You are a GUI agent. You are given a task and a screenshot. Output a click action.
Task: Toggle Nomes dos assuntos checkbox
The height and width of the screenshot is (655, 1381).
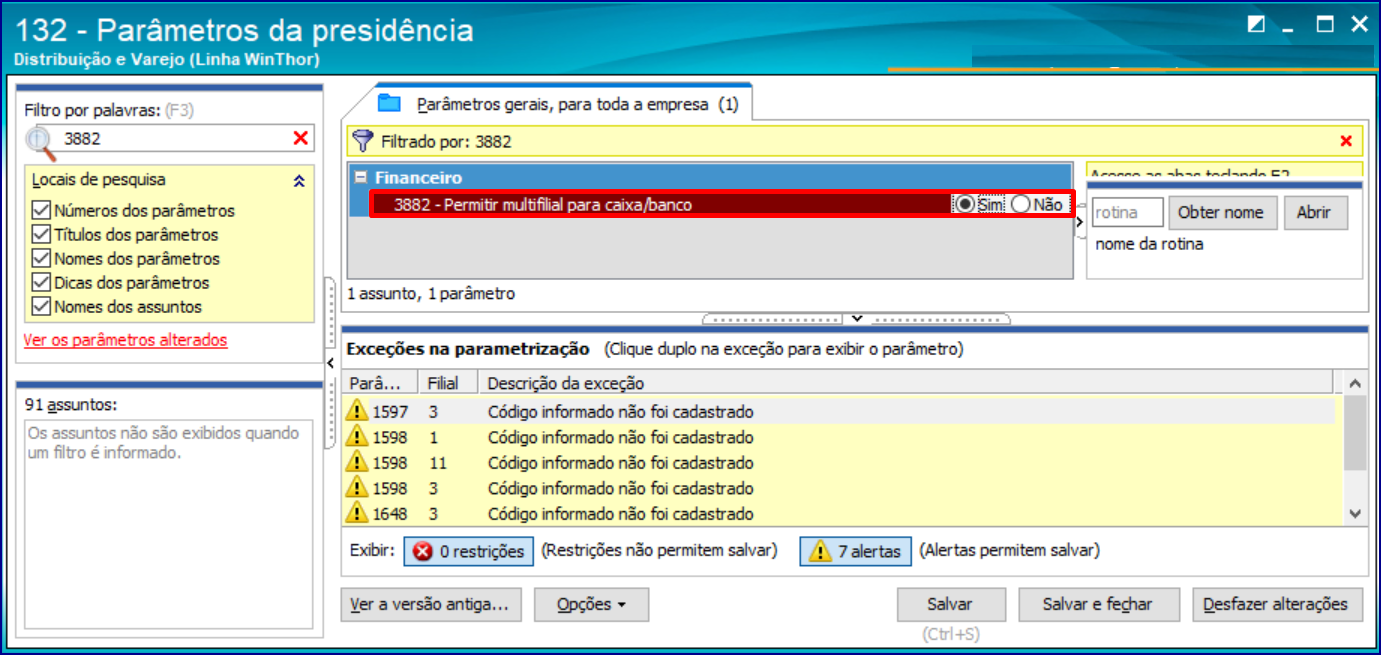tap(41, 307)
